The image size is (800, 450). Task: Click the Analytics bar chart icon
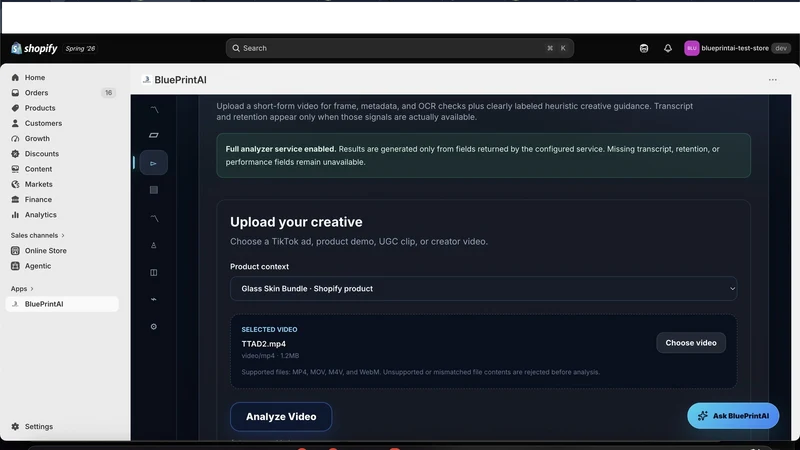click(15, 215)
